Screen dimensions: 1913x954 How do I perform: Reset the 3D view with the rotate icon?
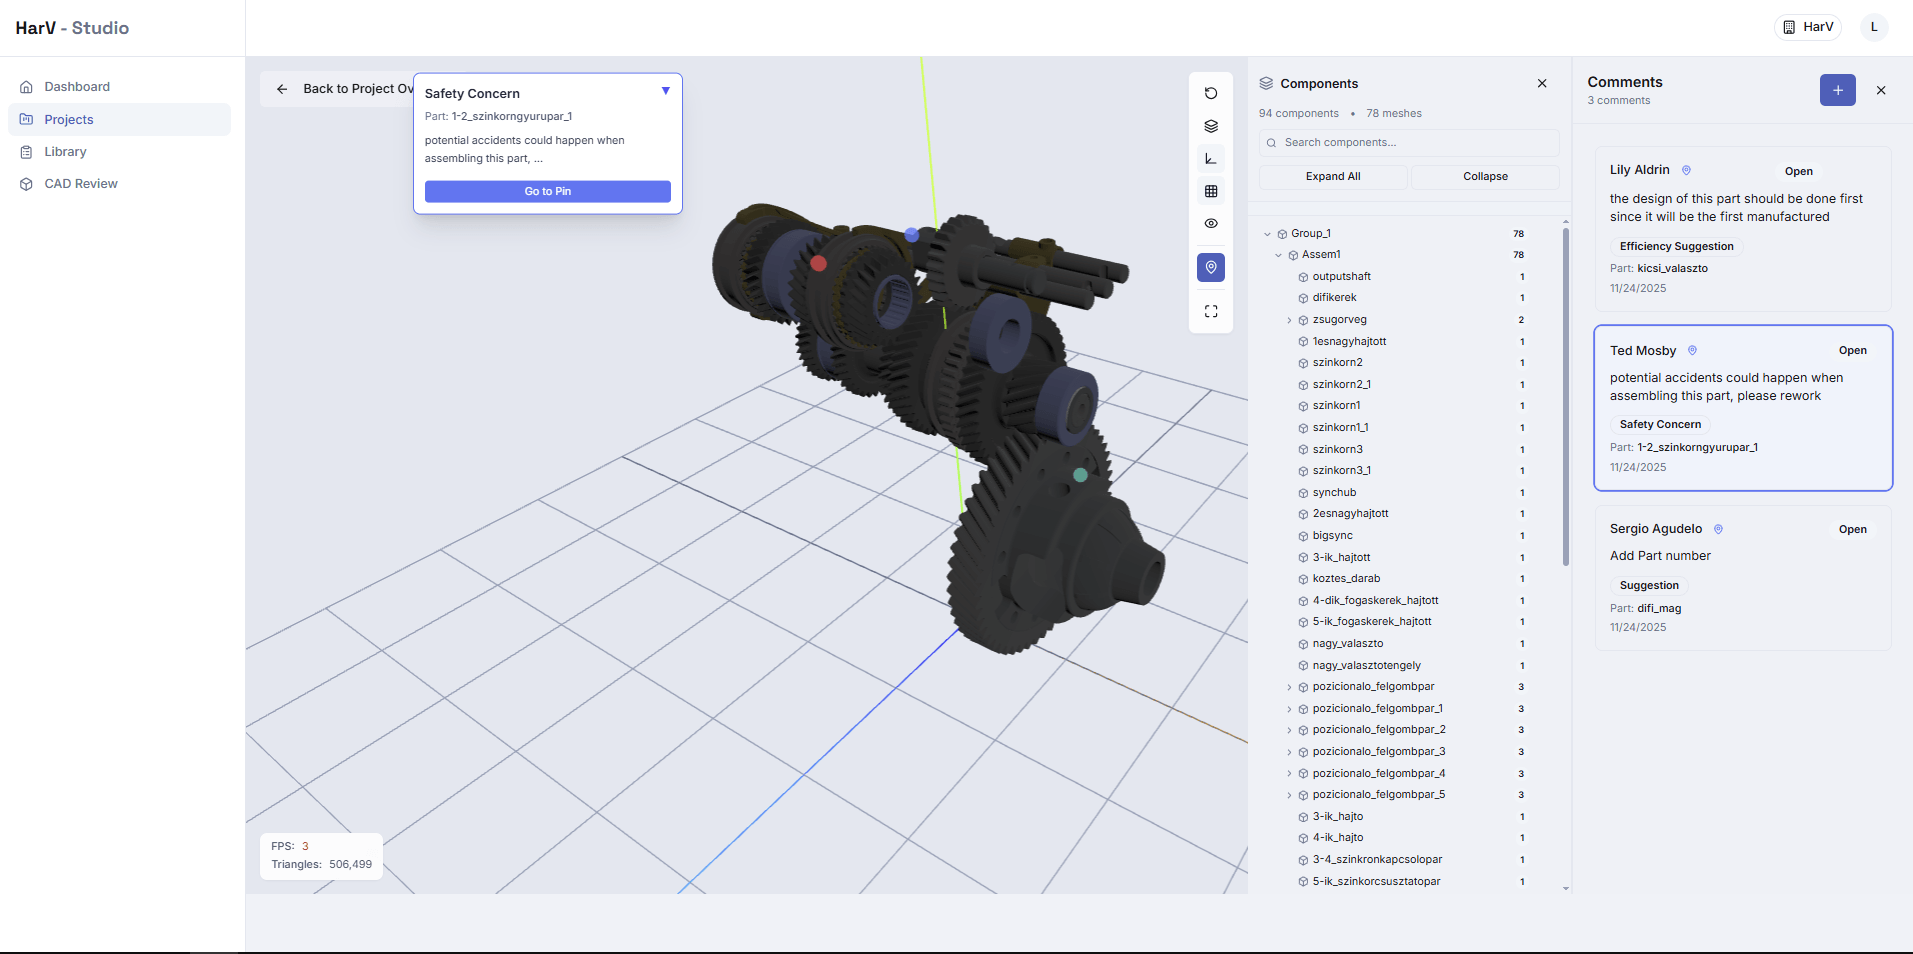tap(1210, 93)
